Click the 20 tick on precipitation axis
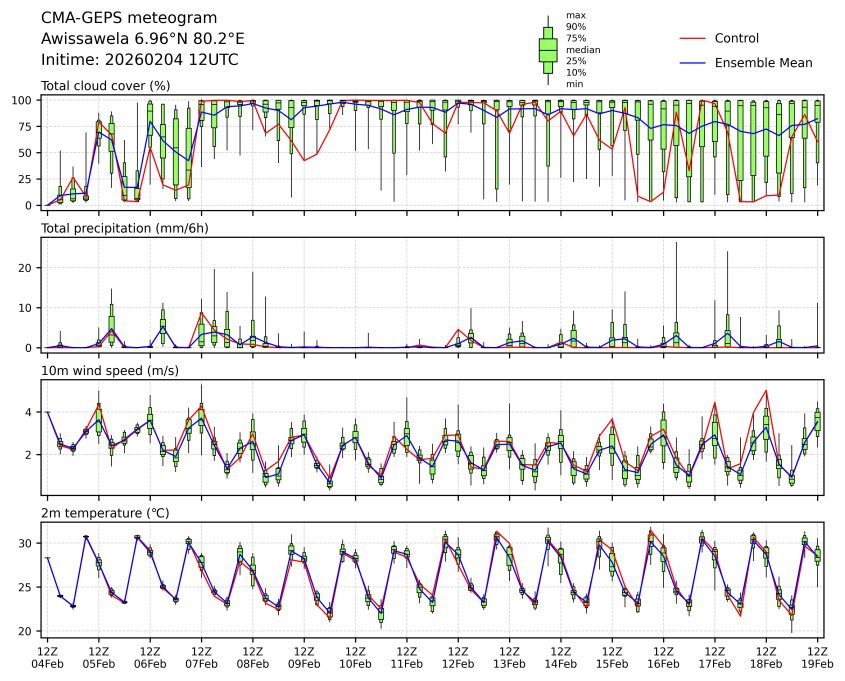The image size is (845, 681). point(28,267)
